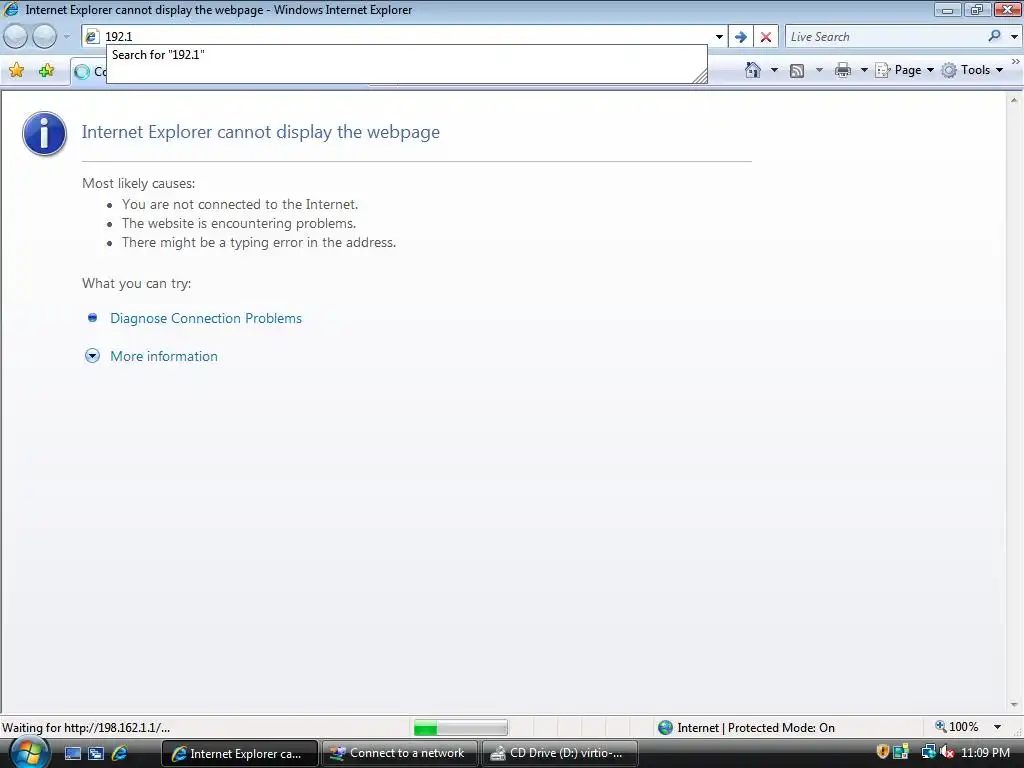Click the Go arrow next to address bar
Image resolution: width=1024 pixels, height=768 pixels.
coord(741,37)
